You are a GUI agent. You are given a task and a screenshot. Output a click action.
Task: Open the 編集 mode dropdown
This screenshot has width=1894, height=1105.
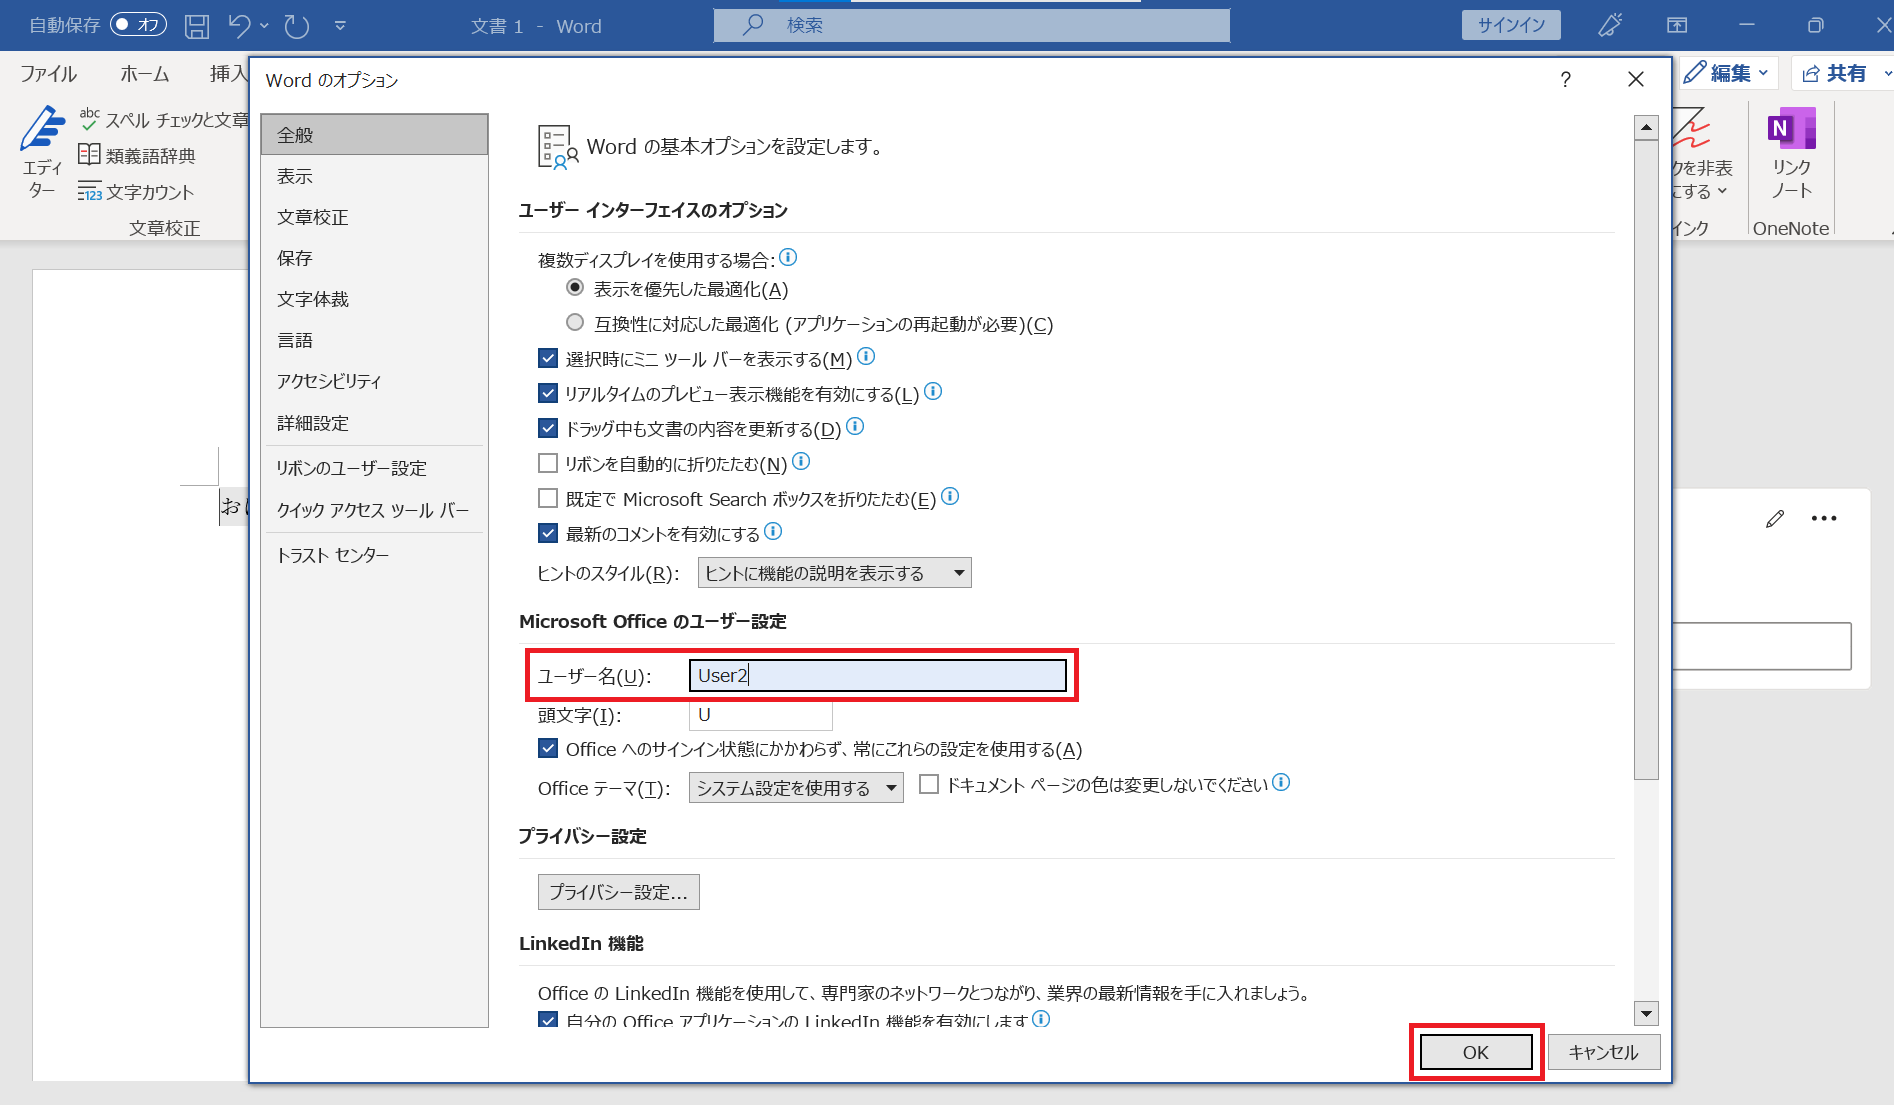point(1728,73)
